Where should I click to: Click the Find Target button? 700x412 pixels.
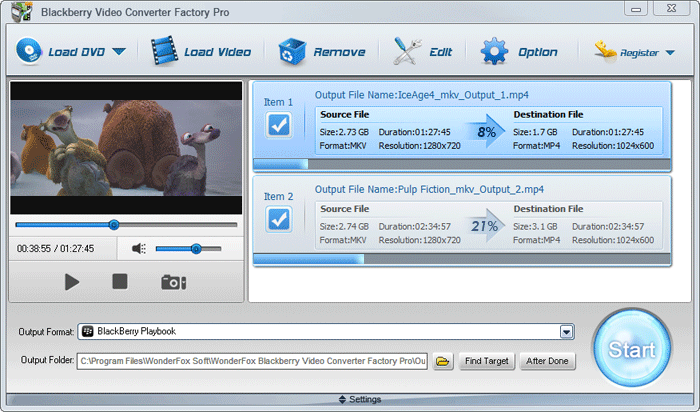coord(487,361)
